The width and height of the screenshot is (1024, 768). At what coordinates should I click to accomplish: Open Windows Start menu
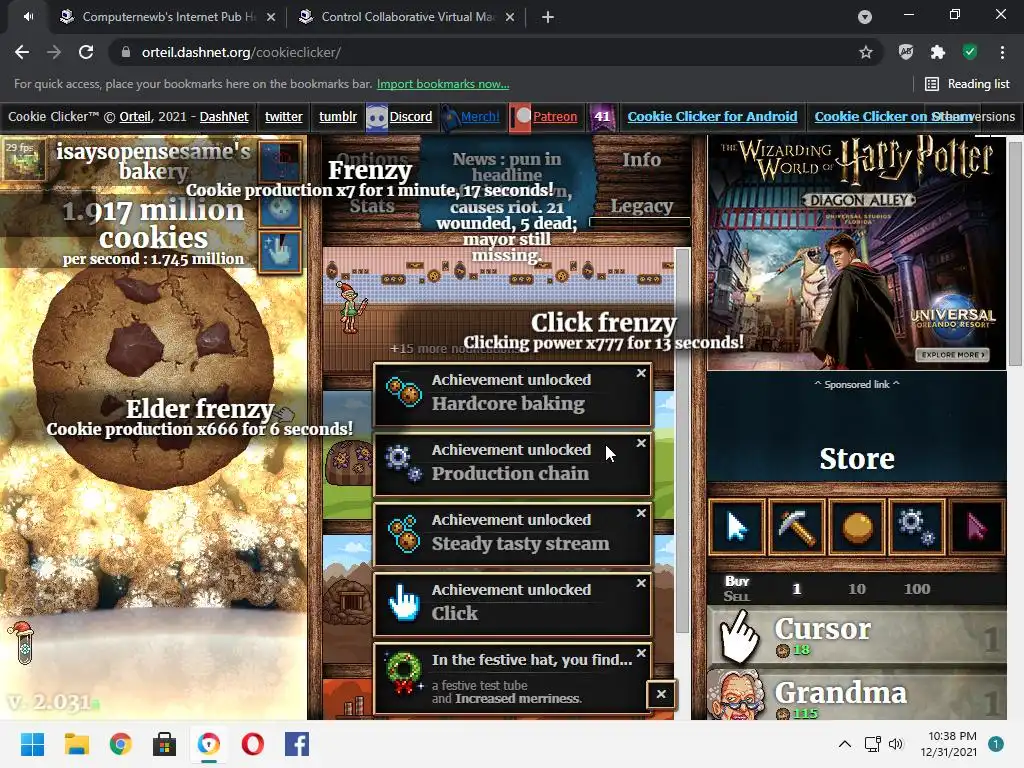point(32,744)
